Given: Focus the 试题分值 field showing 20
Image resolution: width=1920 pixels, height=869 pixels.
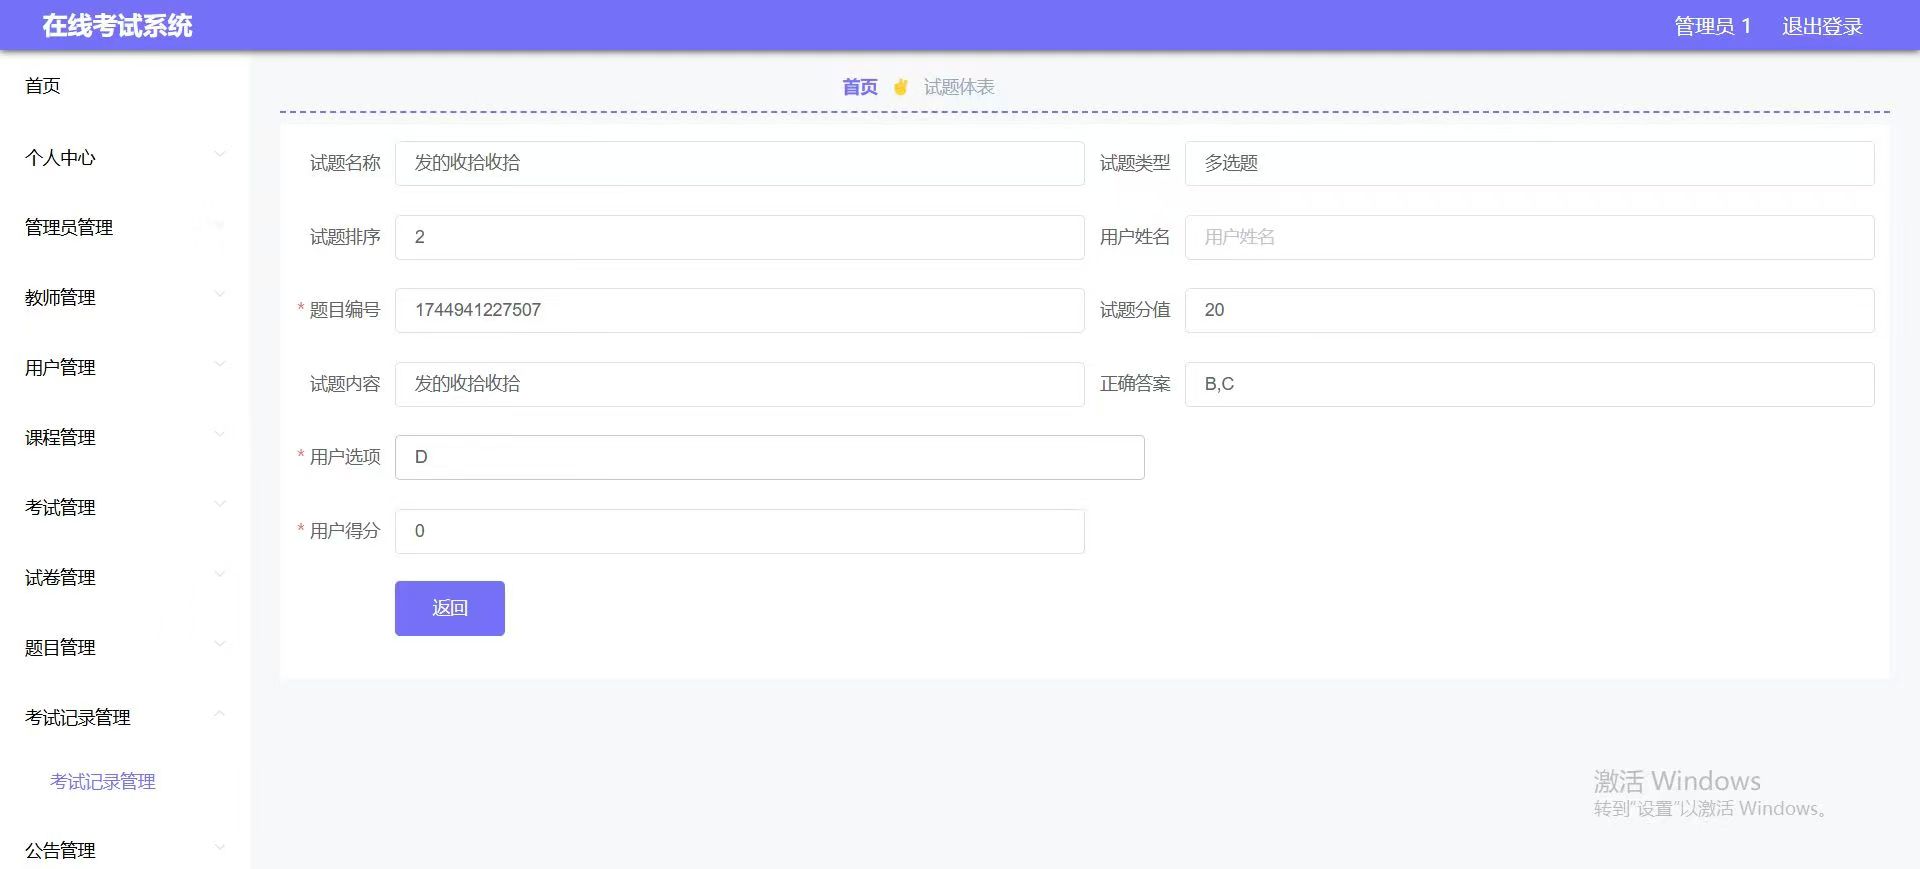Looking at the screenshot, I should click(1530, 310).
